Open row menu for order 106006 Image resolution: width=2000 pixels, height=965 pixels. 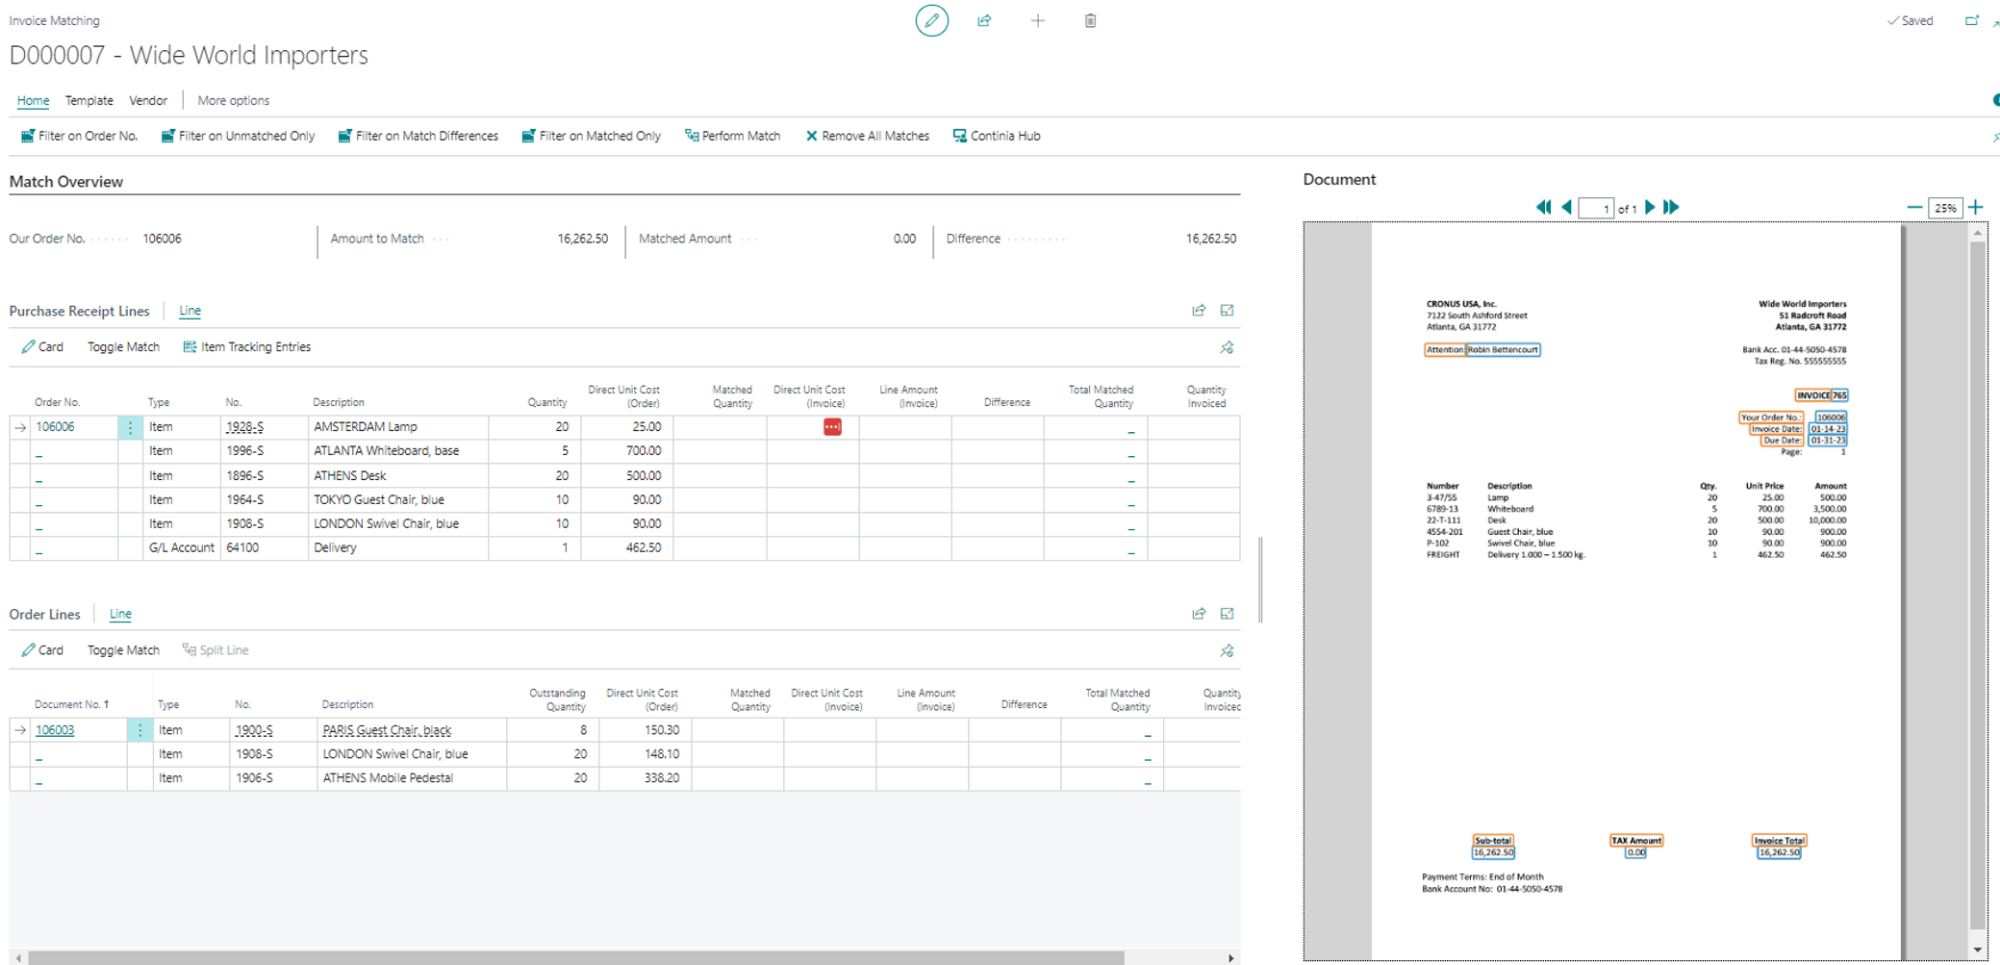[x=130, y=427]
